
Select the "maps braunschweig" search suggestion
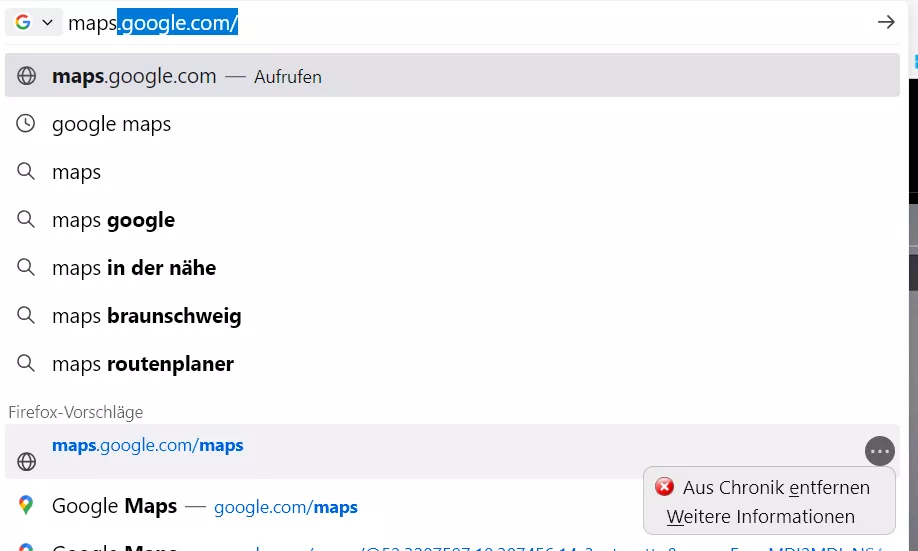coord(147,316)
